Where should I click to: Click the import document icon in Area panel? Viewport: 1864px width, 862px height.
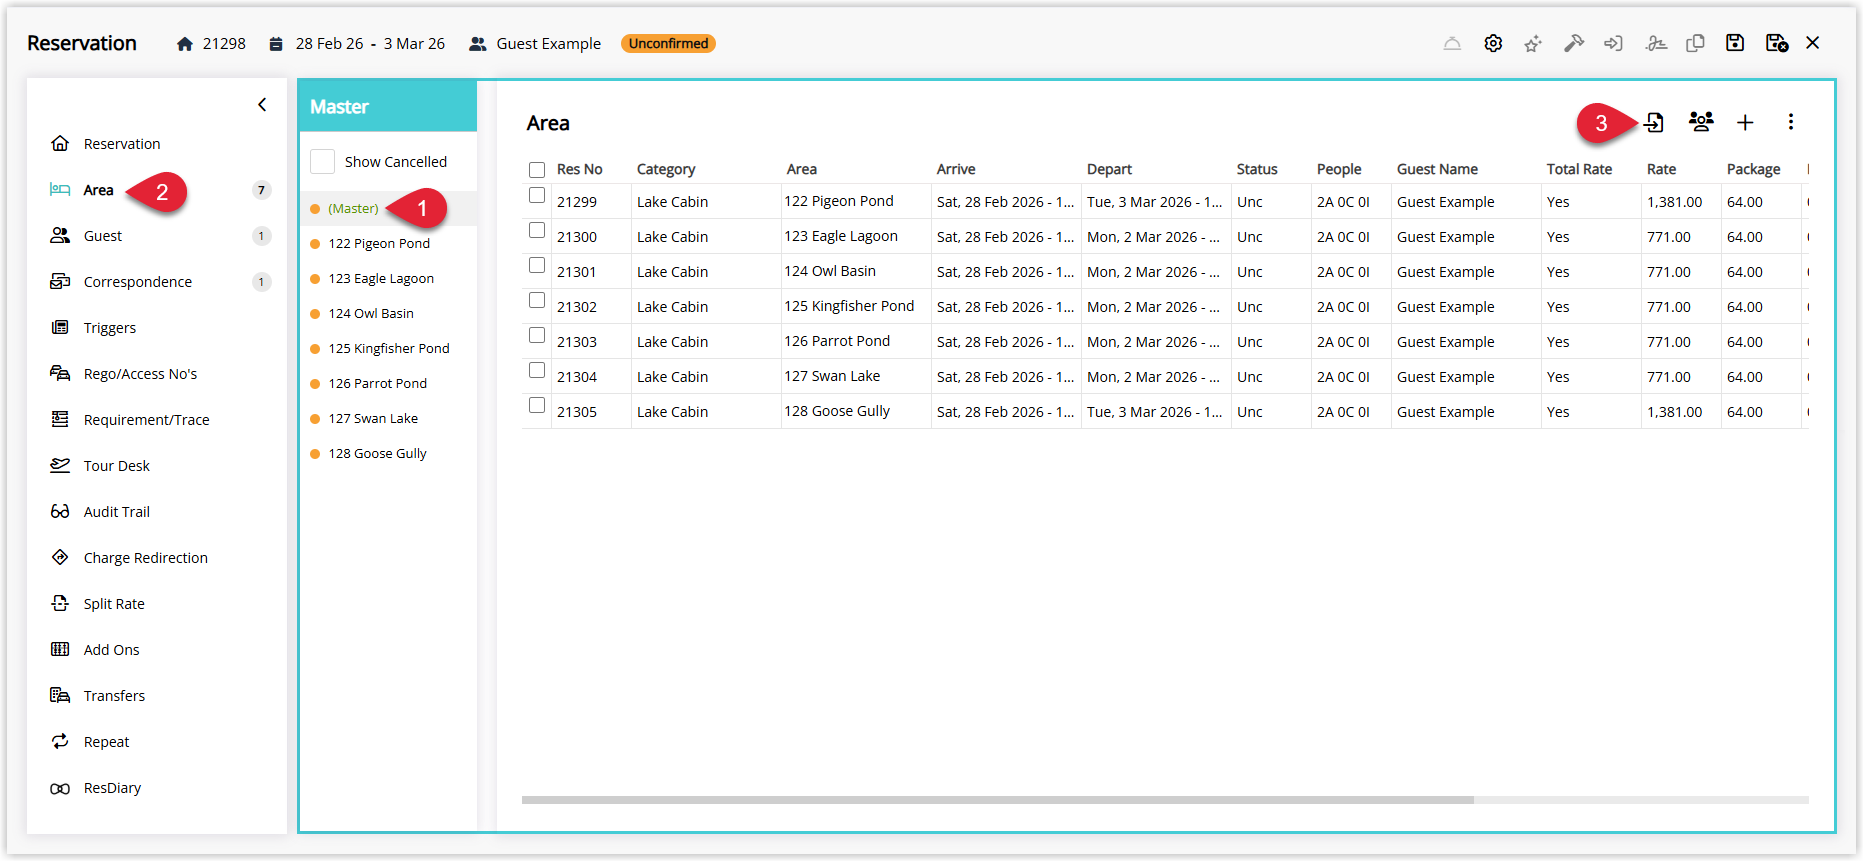[x=1654, y=122]
